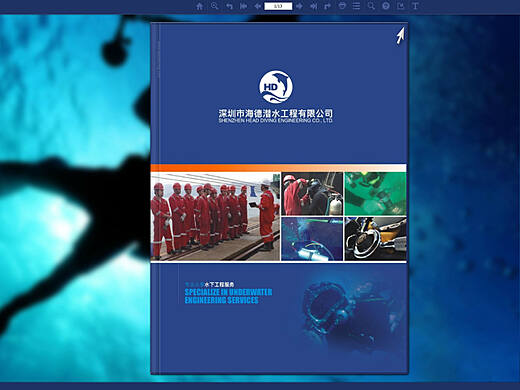Click the home icon in the toolbar
Screen dimensions: 520x390
tap(199, 6)
